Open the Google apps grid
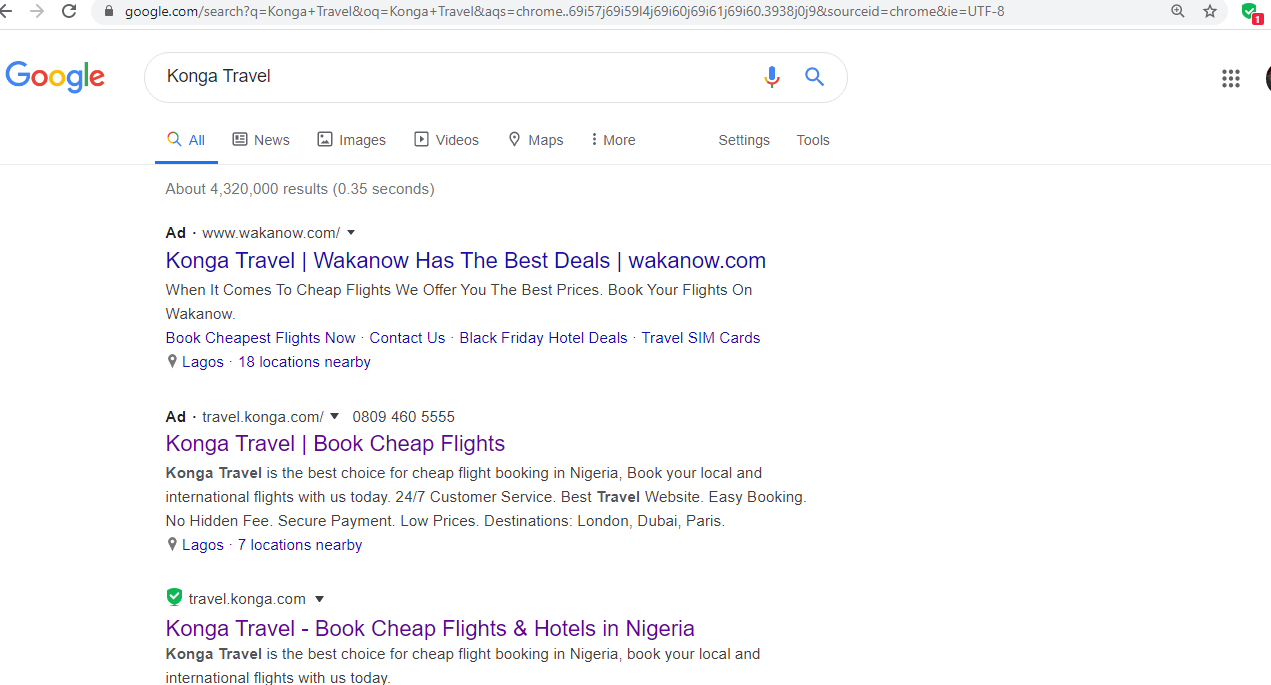 1231,78
